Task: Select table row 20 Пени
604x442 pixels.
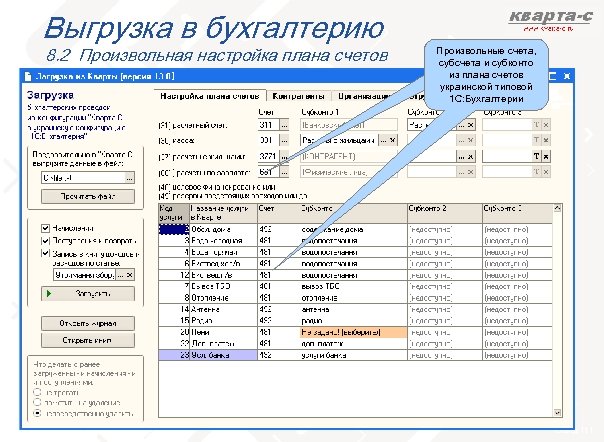Action: coord(355,332)
